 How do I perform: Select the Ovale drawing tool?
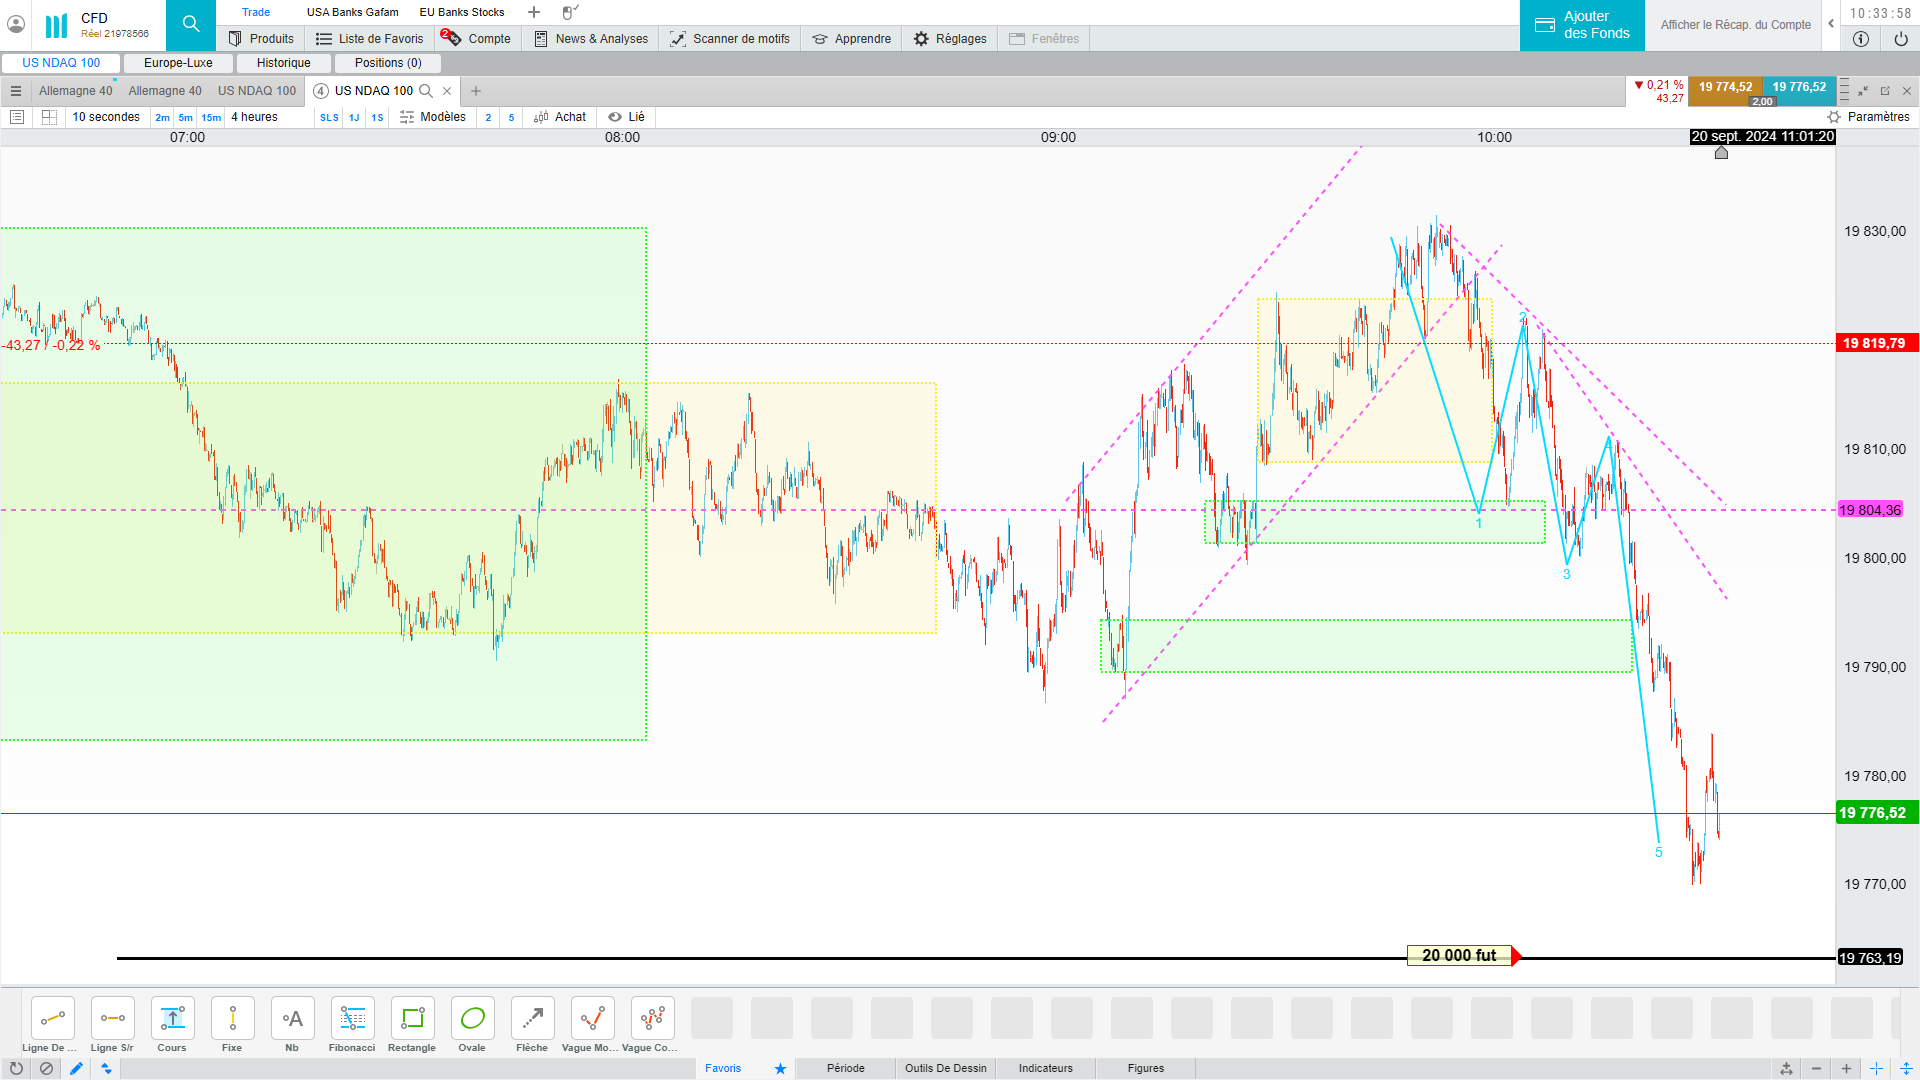(x=472, y=1019)
